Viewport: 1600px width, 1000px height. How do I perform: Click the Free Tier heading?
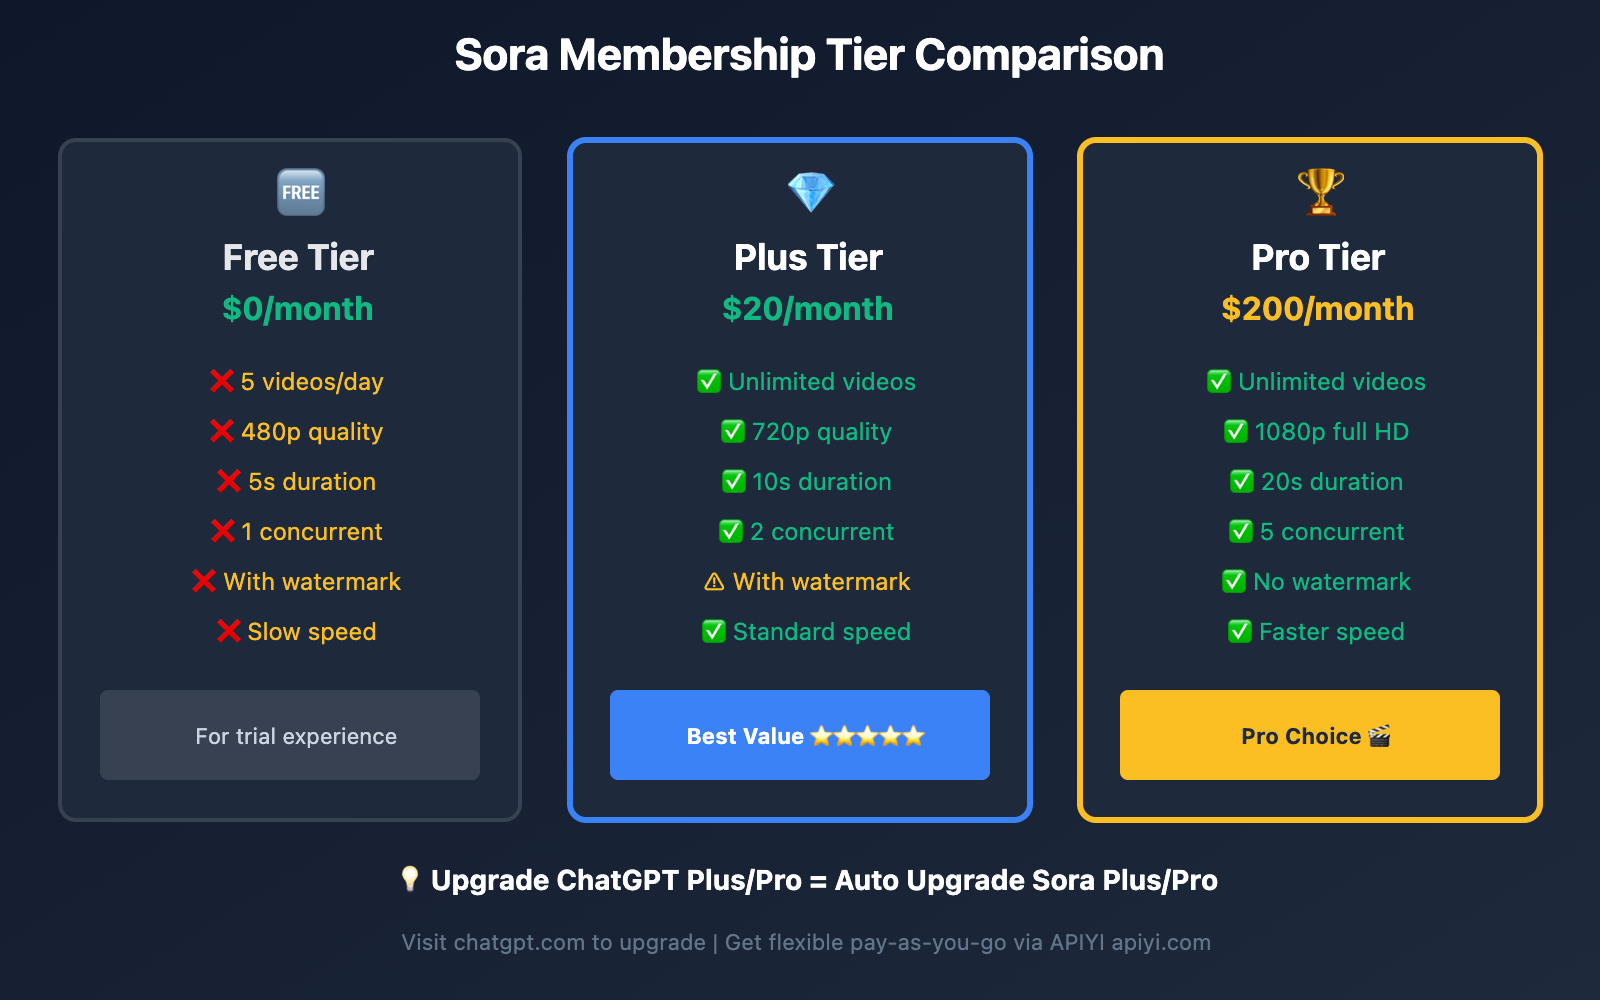point(298,258)
